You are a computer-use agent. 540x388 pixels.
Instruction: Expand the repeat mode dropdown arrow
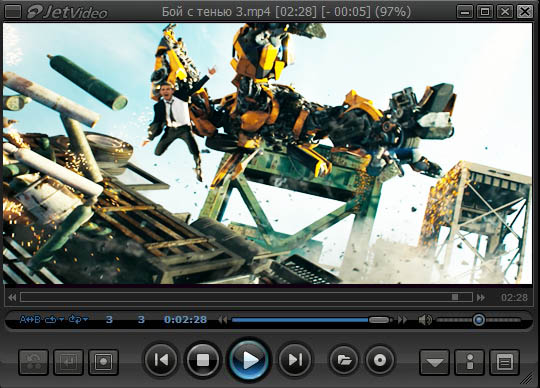(x=61, y=319)
